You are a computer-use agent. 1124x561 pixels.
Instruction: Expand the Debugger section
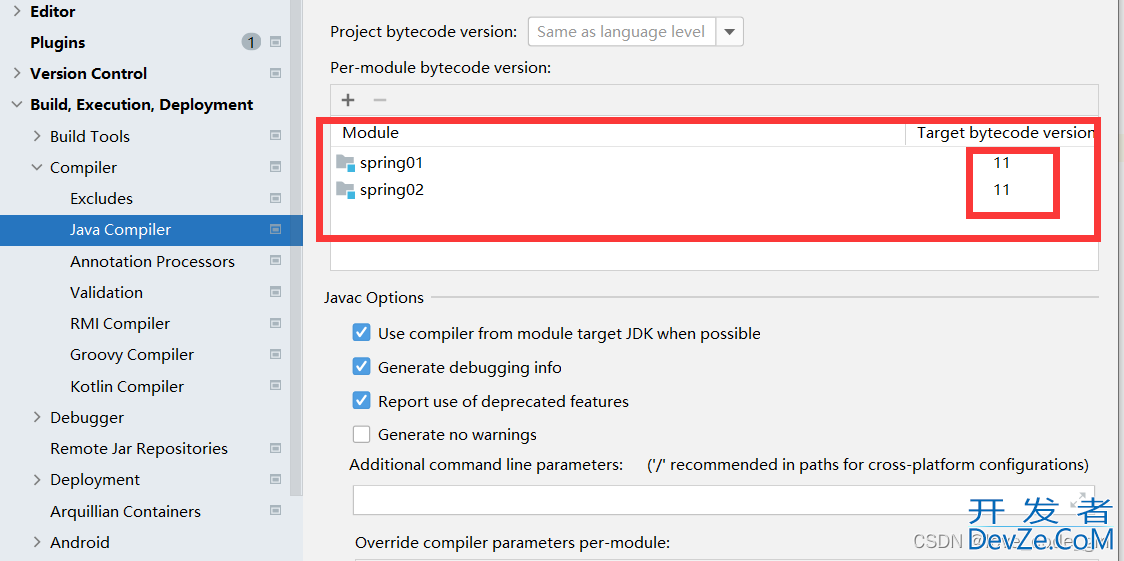[x=37, y=417]
